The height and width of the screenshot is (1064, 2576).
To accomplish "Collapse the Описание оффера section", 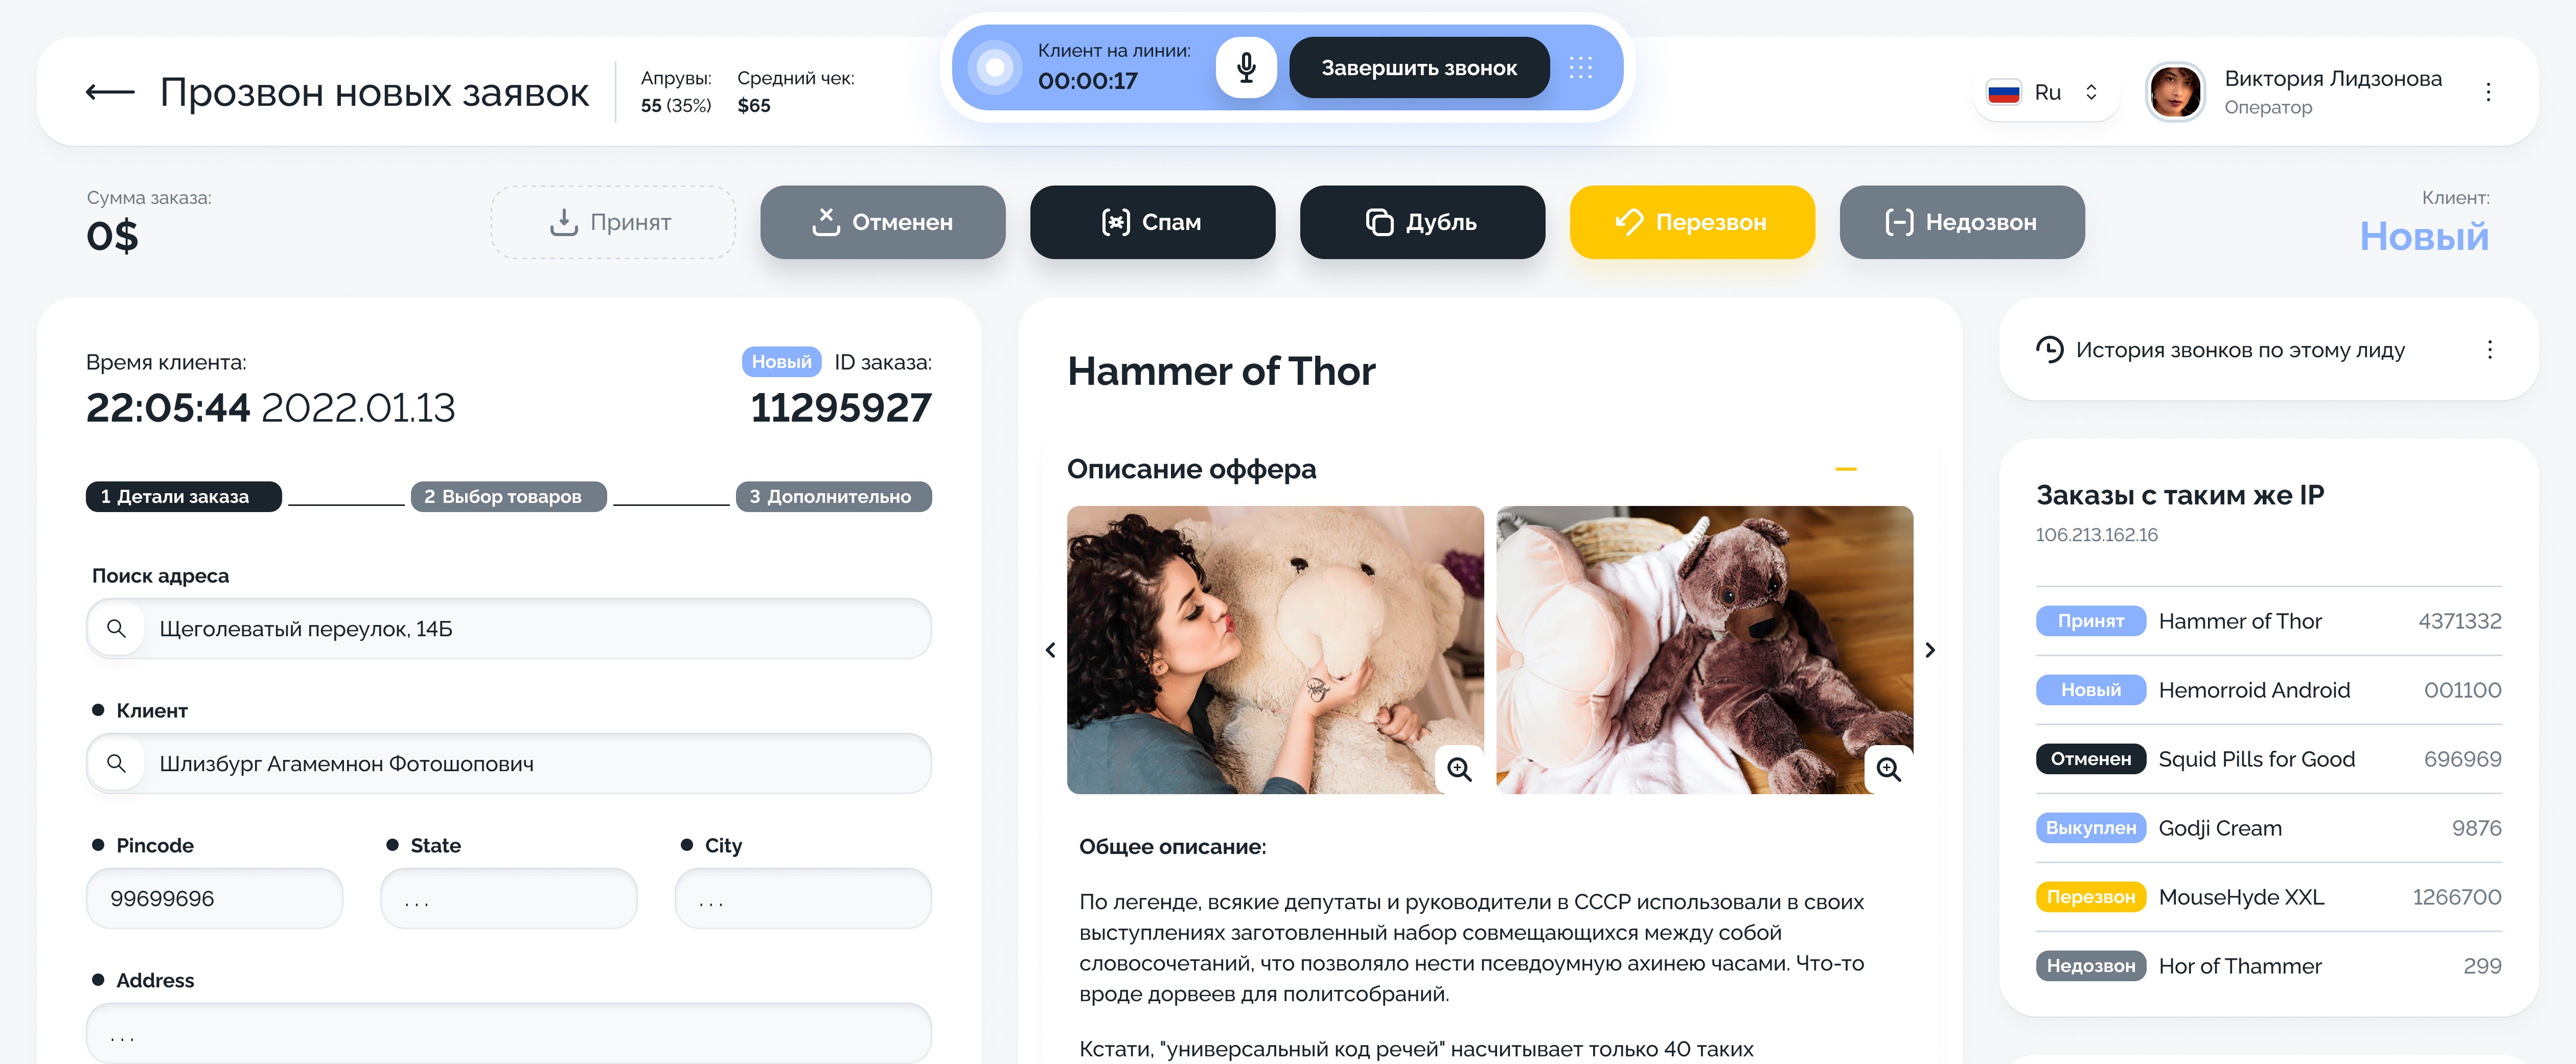I will [x=1846, y=469].
